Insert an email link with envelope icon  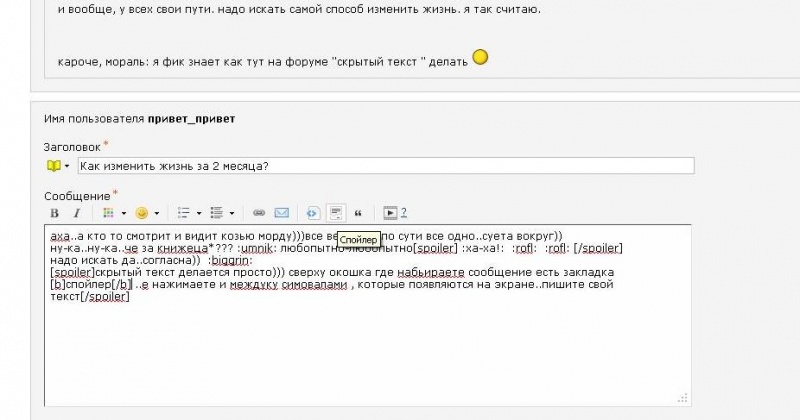point(282,213)
